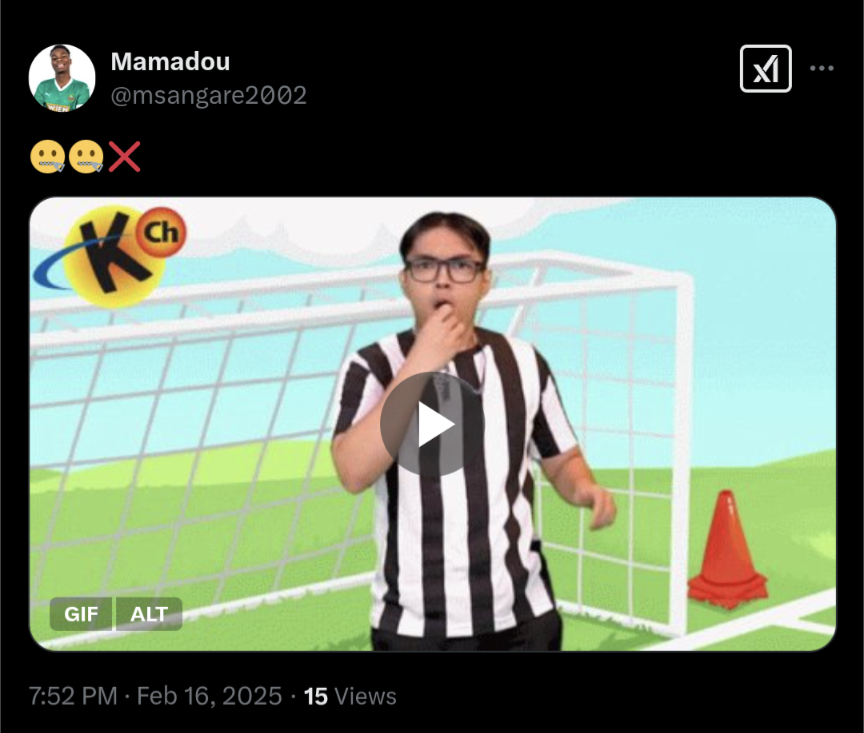Screen dimensions: 864x733
Task: Click the Grok icon beside the post
Action: tap(765, 69)
